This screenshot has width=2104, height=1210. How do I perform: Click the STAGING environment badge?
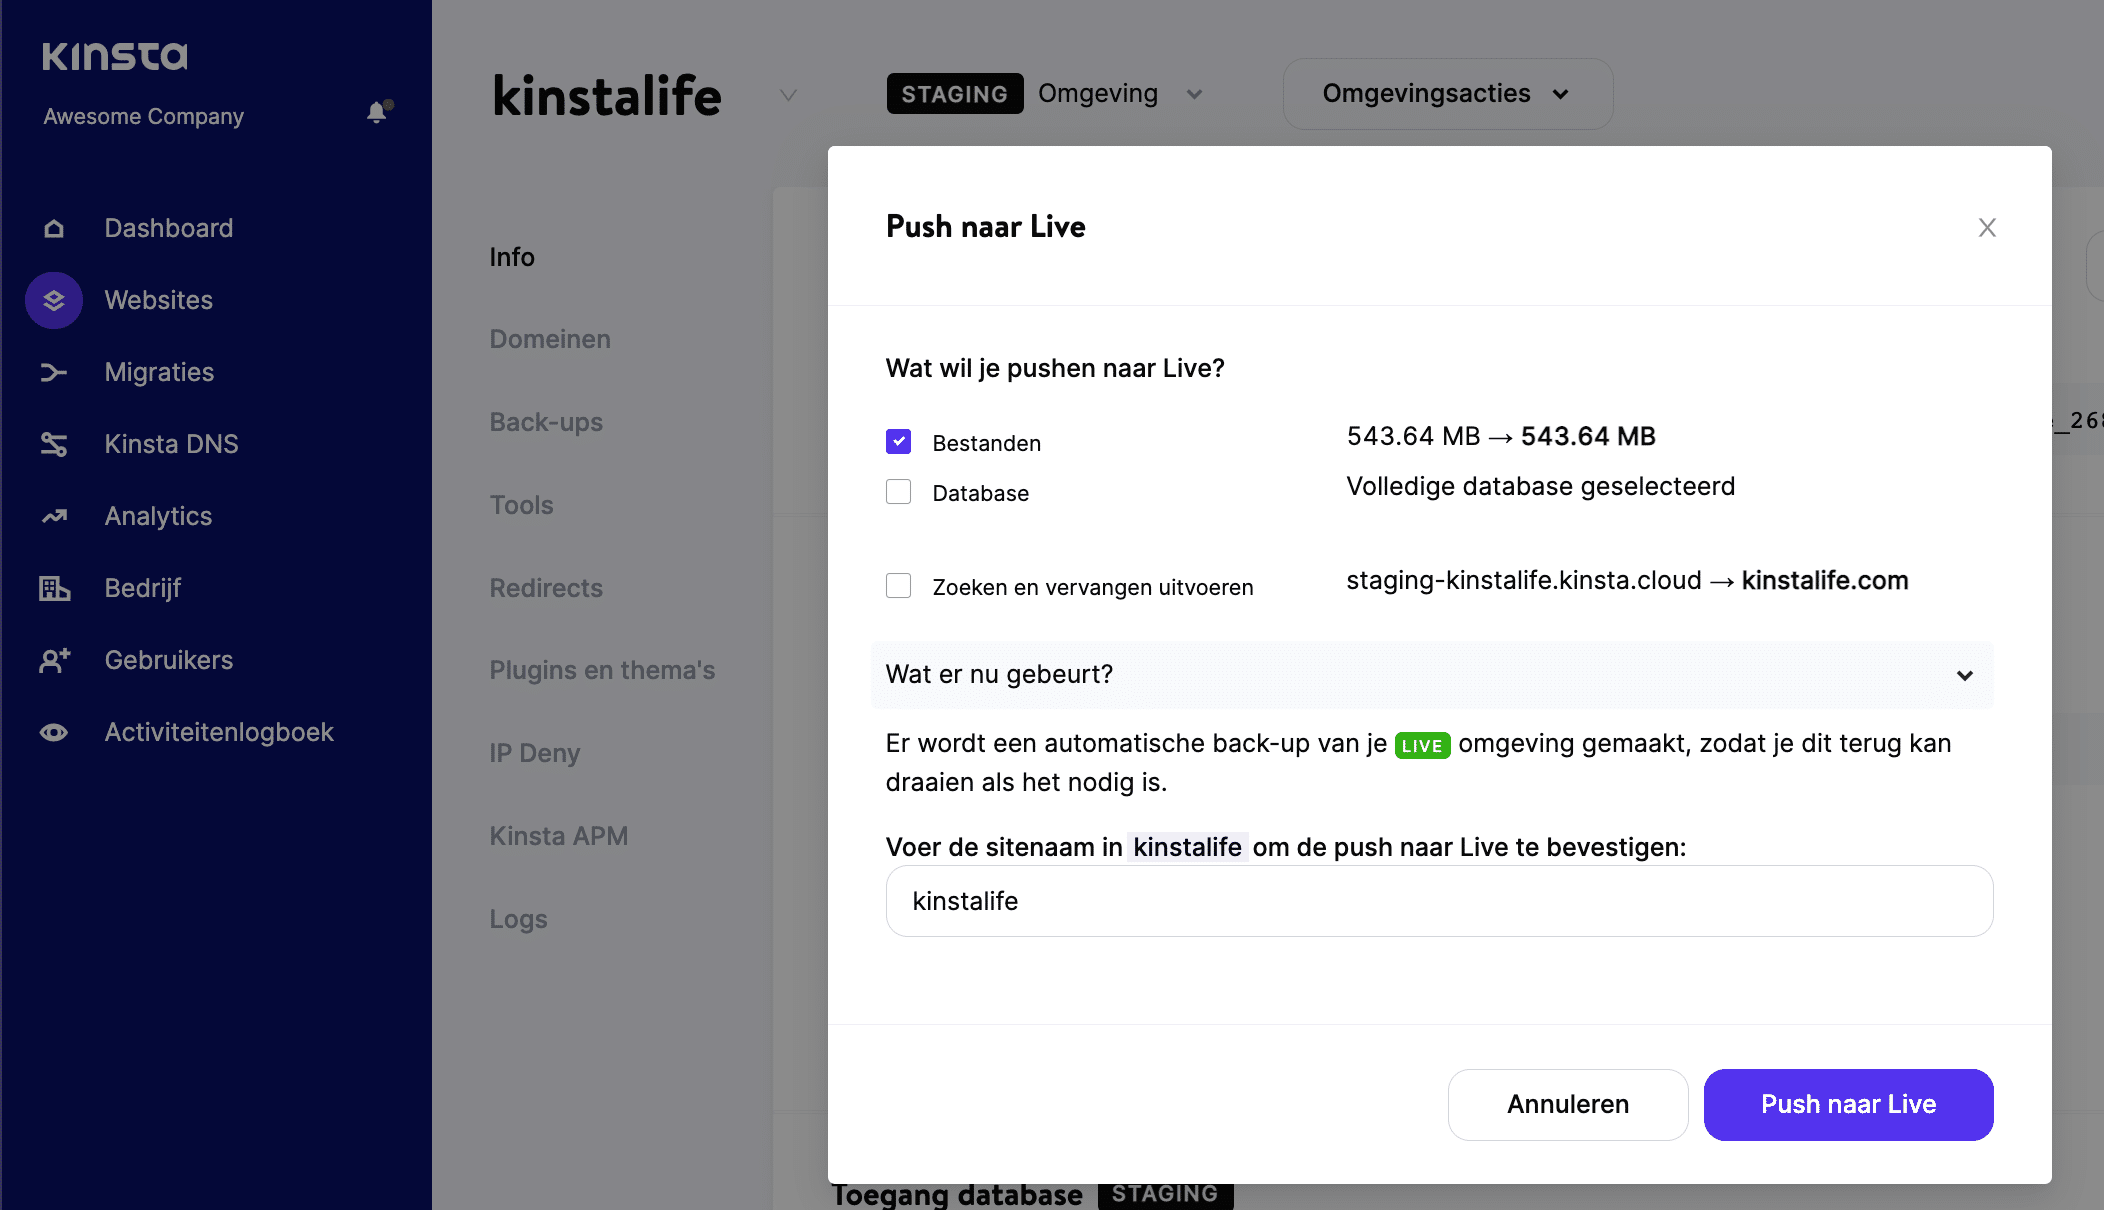pos(954,94)
